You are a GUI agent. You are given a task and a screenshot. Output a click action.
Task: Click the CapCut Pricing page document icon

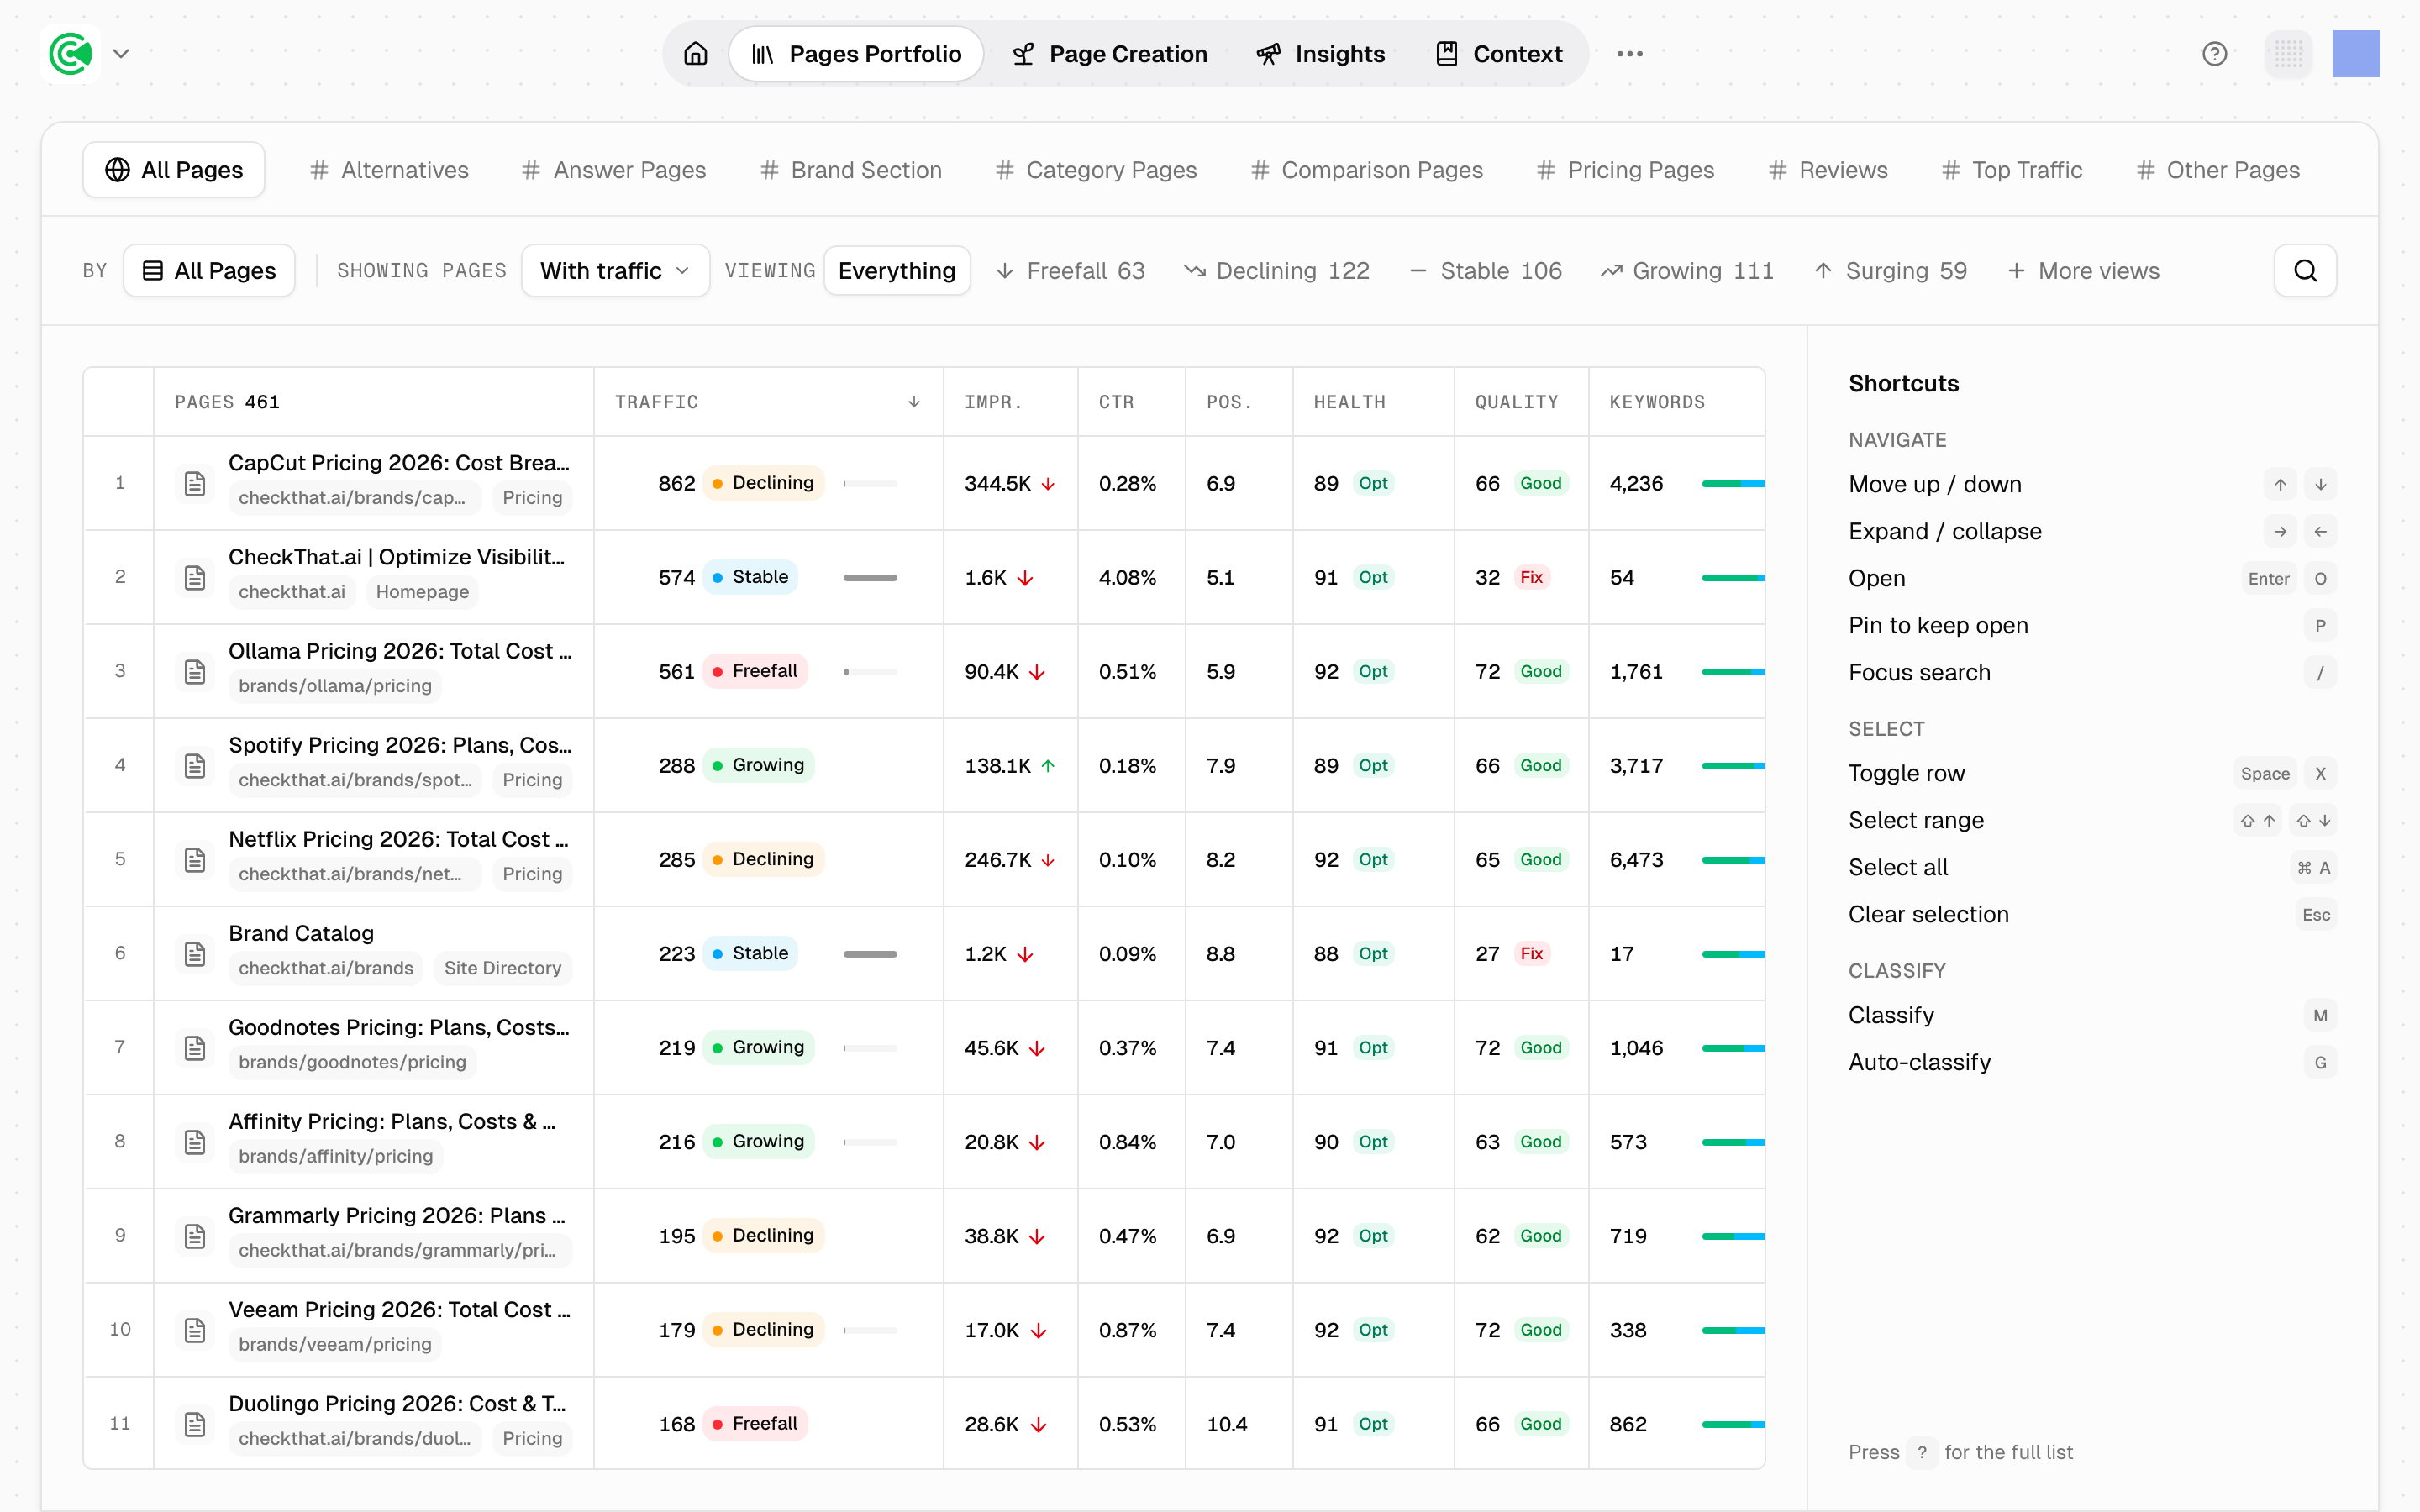point(195,484)
